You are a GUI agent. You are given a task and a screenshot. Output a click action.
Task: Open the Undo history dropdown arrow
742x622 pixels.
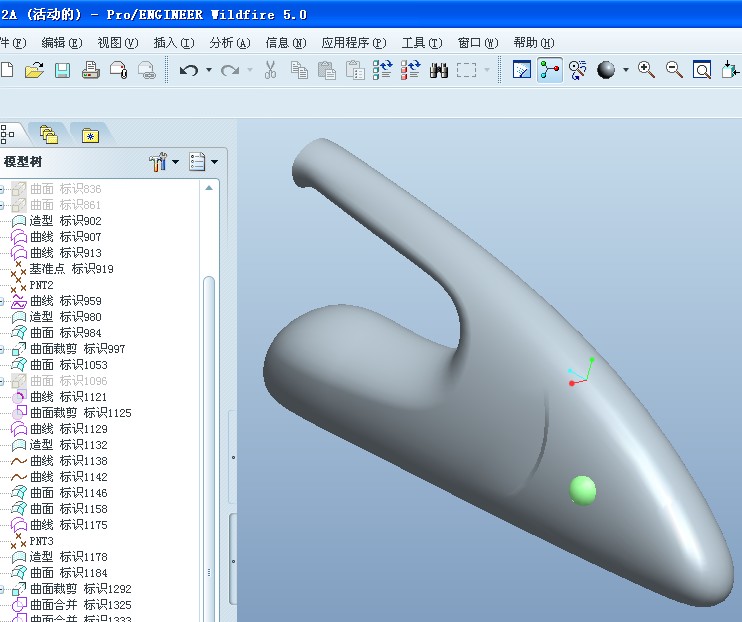[209, 70]
